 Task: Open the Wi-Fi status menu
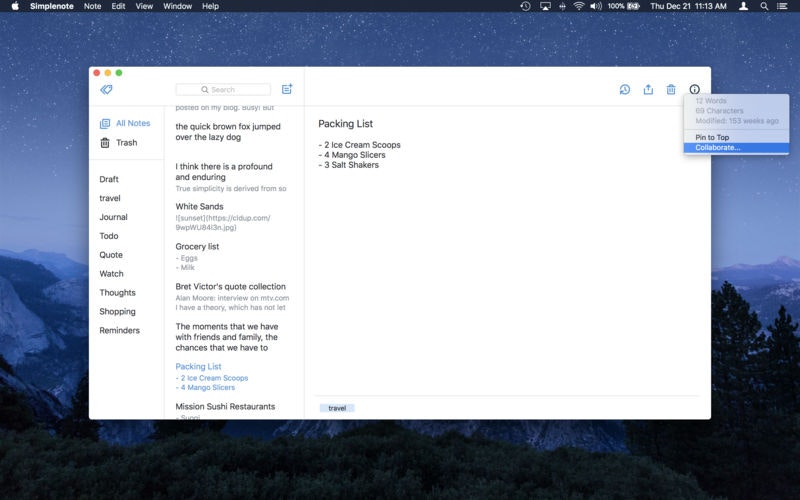(x=579, y=6)
